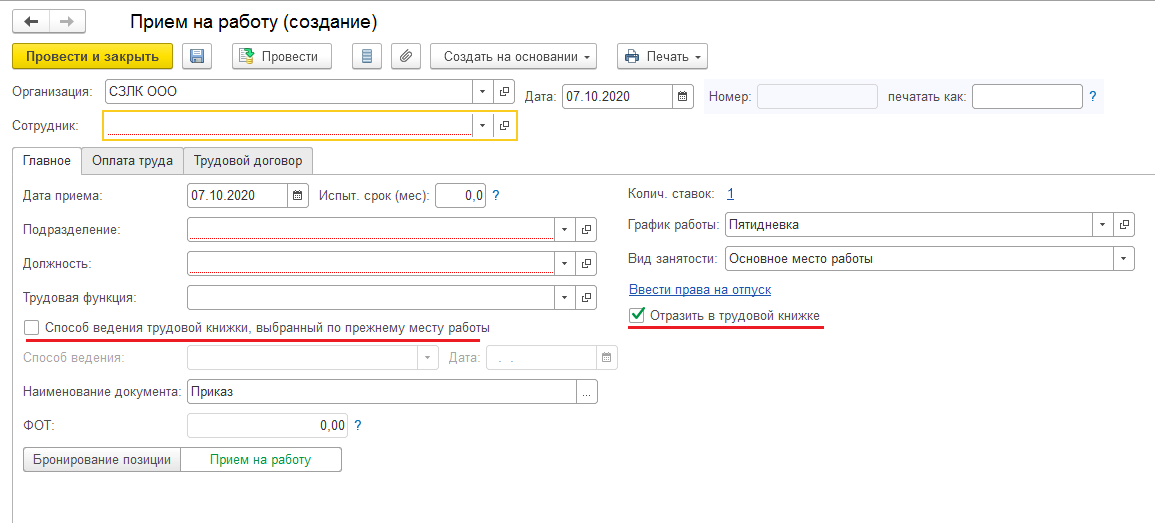This screenshot has width=1155, height=523.
Task: Click the Ввести права на отпуск link
Action: click(699, 290)
